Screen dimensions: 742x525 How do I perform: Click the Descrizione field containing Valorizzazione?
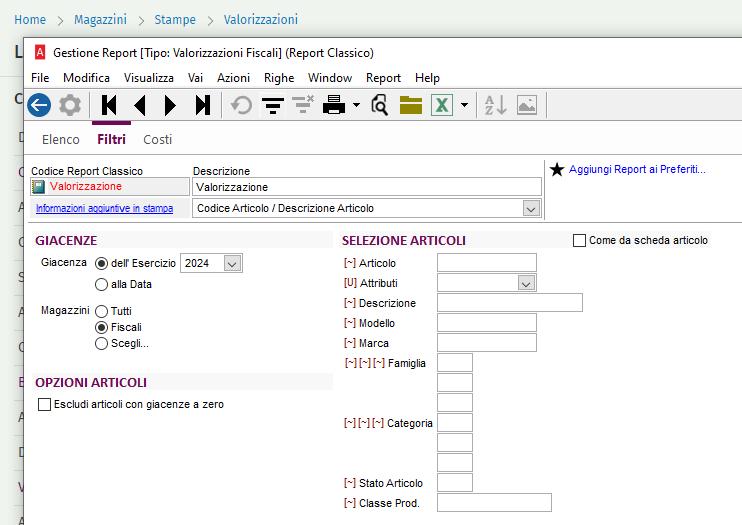pyautogui.click(x=367, y=187)
